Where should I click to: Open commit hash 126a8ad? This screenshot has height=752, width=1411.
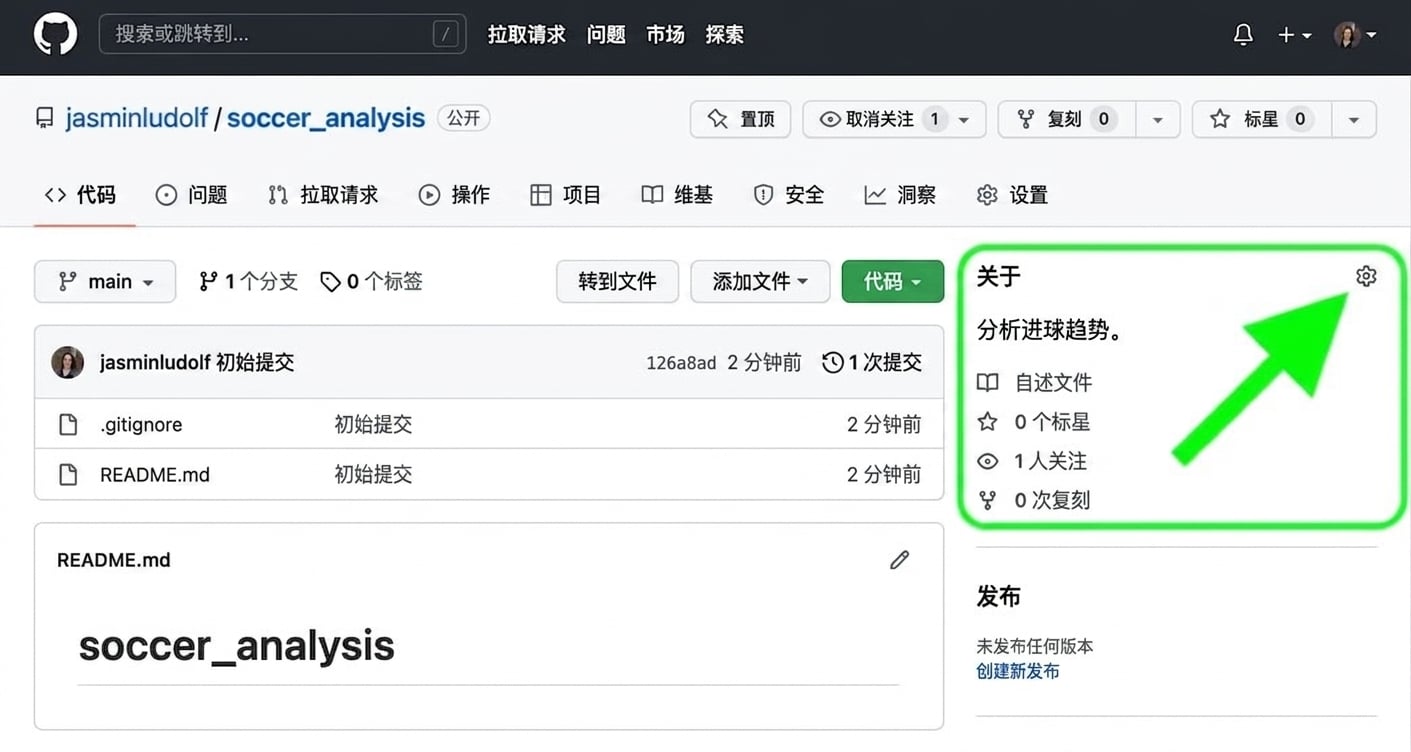point(681,363)
